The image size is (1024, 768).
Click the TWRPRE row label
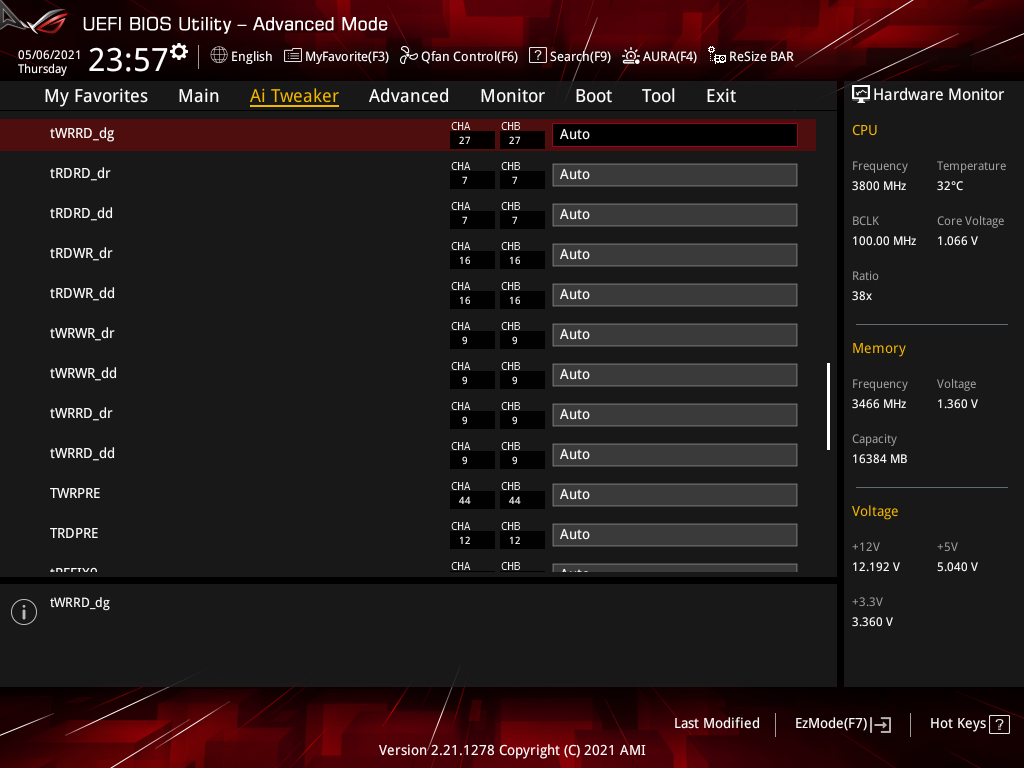pos(75,494)
